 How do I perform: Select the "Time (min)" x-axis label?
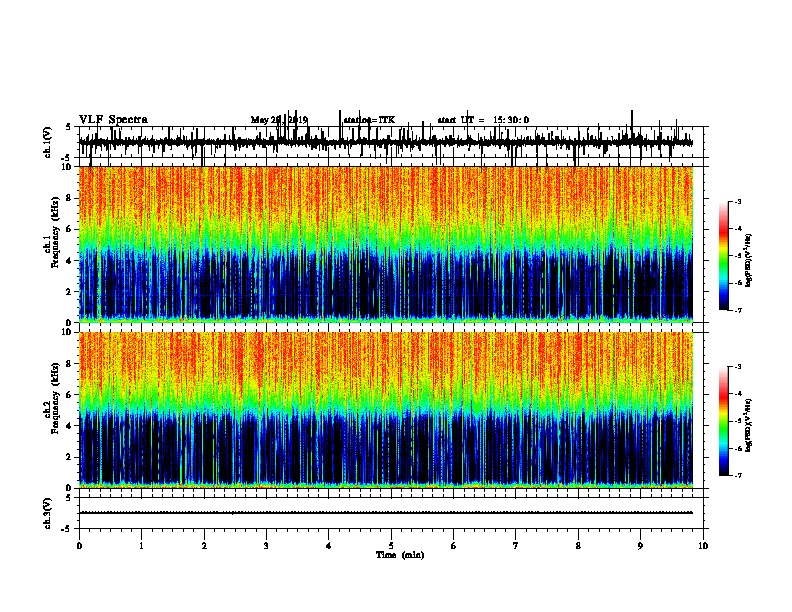[x=400, y=555]
